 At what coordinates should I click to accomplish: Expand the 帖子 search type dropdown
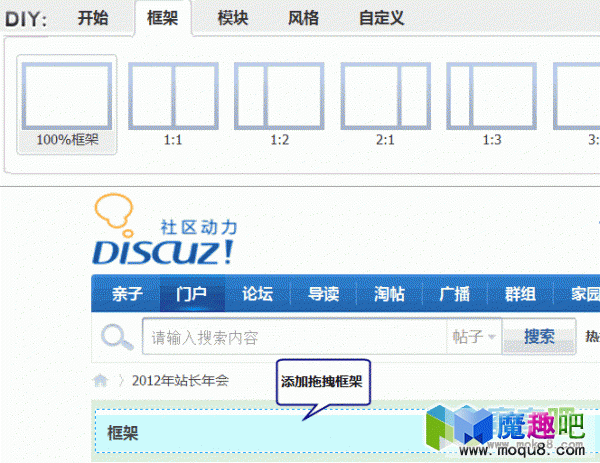[474, 337]
